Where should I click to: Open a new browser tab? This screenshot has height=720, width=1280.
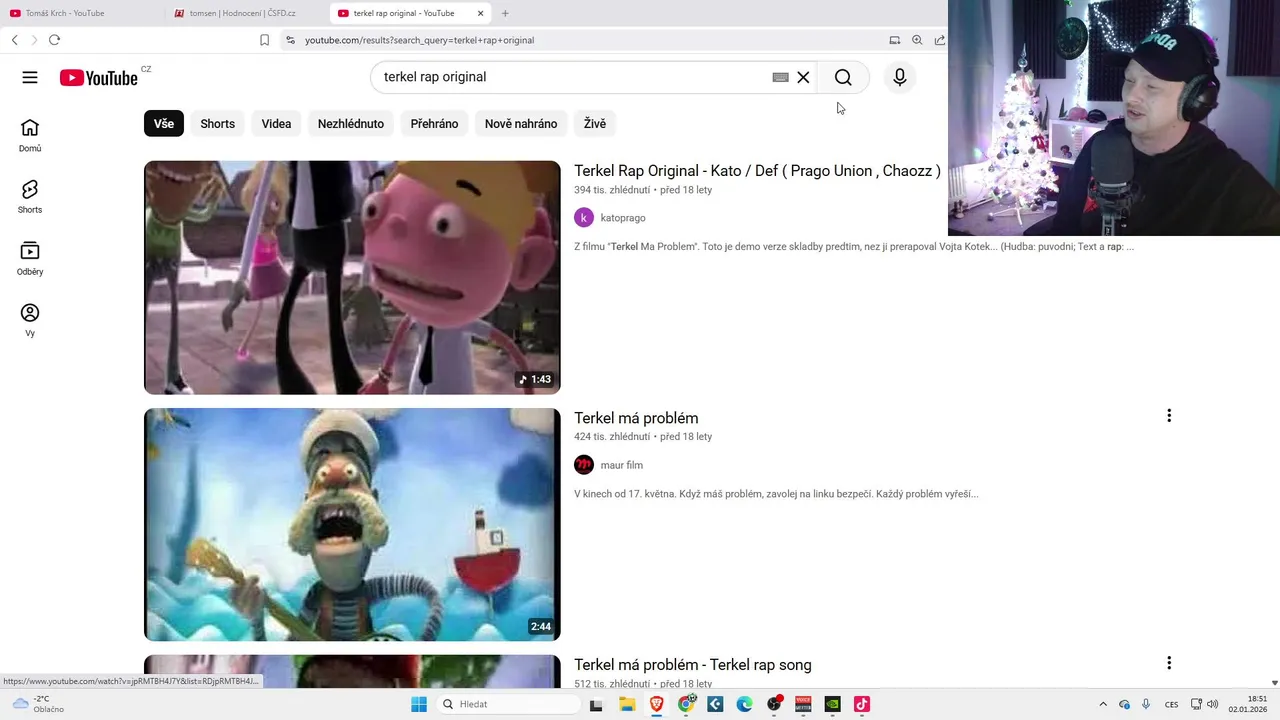coord(505,13)
